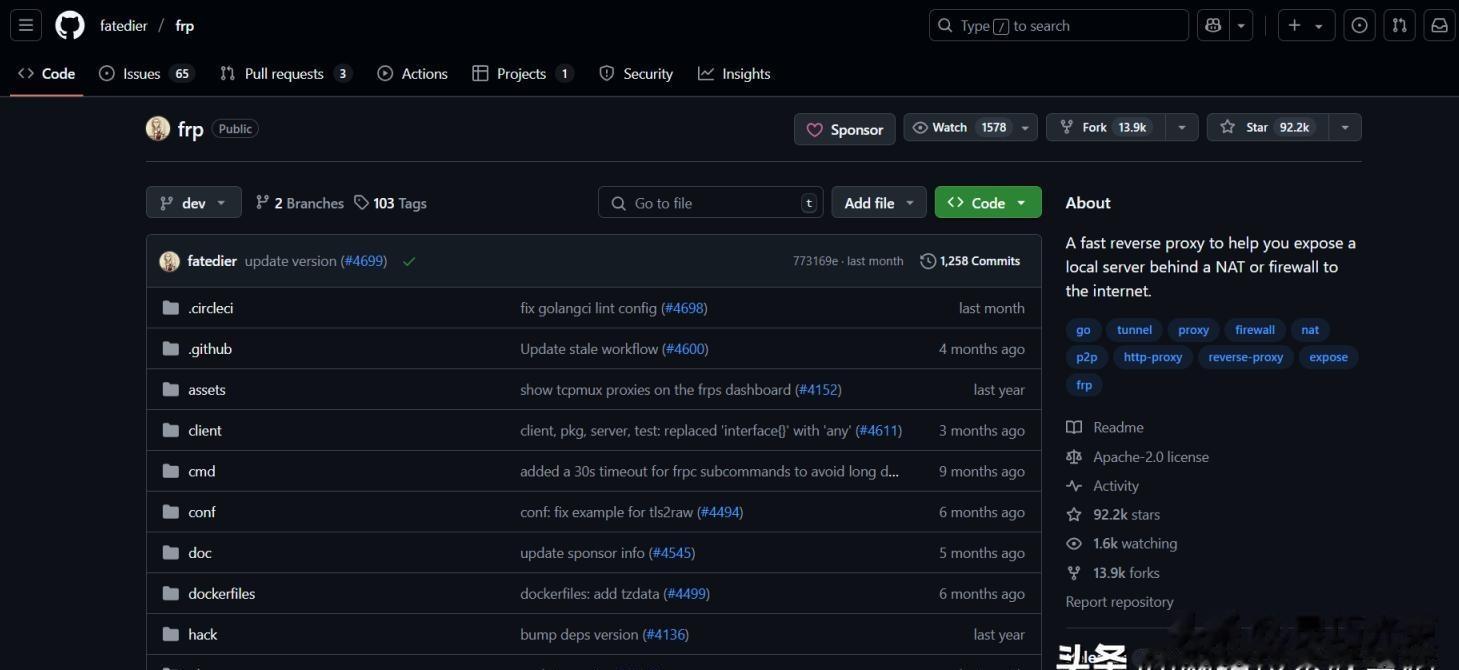
Task: Go to the GitHub homepage logo
Action: tap(70, 26)
